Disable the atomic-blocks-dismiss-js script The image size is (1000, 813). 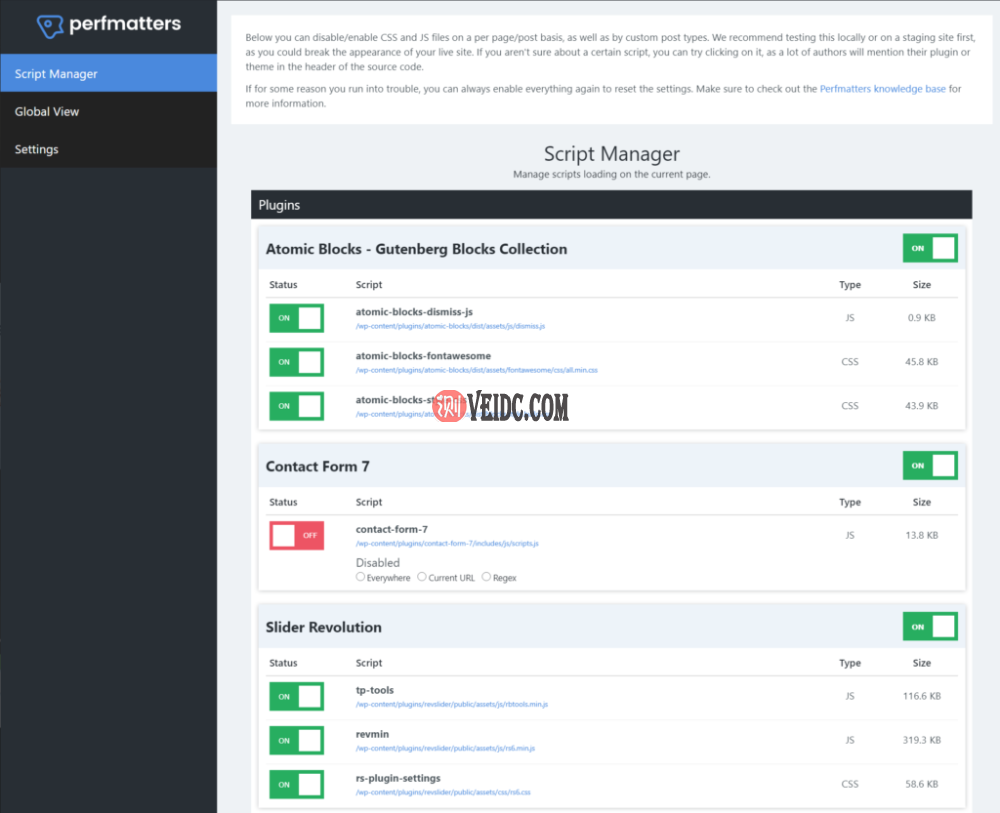pyautogui.click(x=296, y=318)
